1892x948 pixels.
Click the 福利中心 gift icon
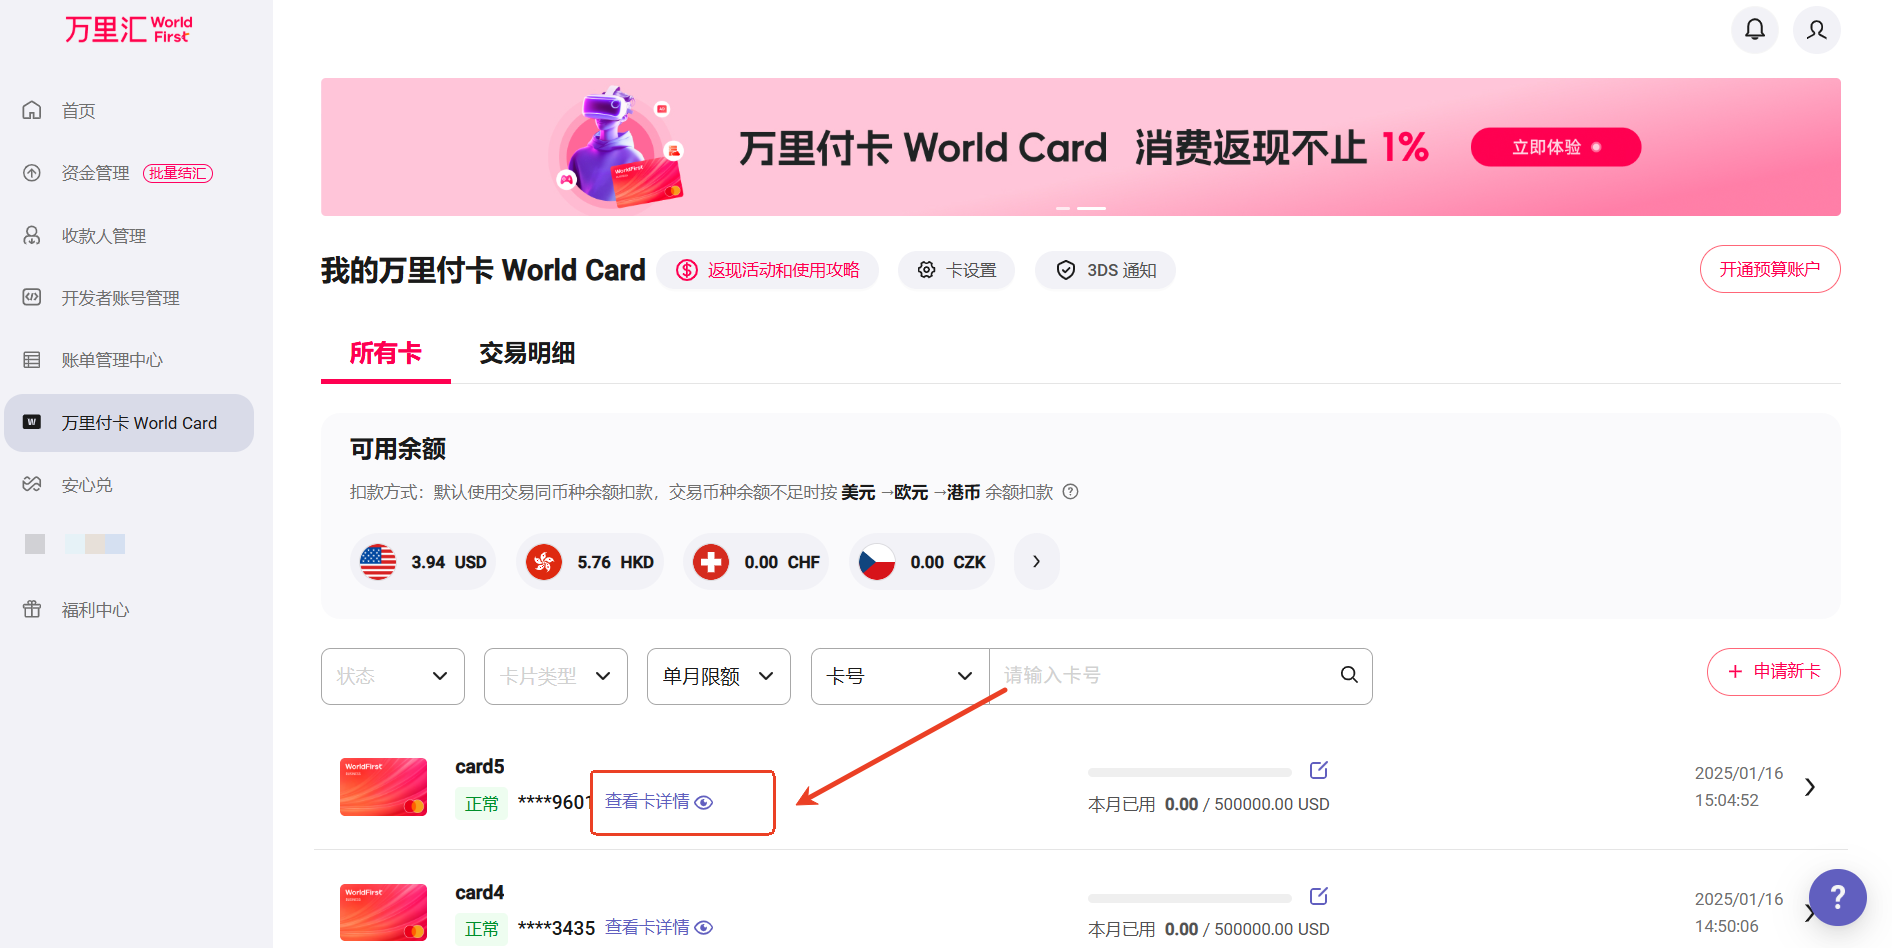click(x=32, y=609)
